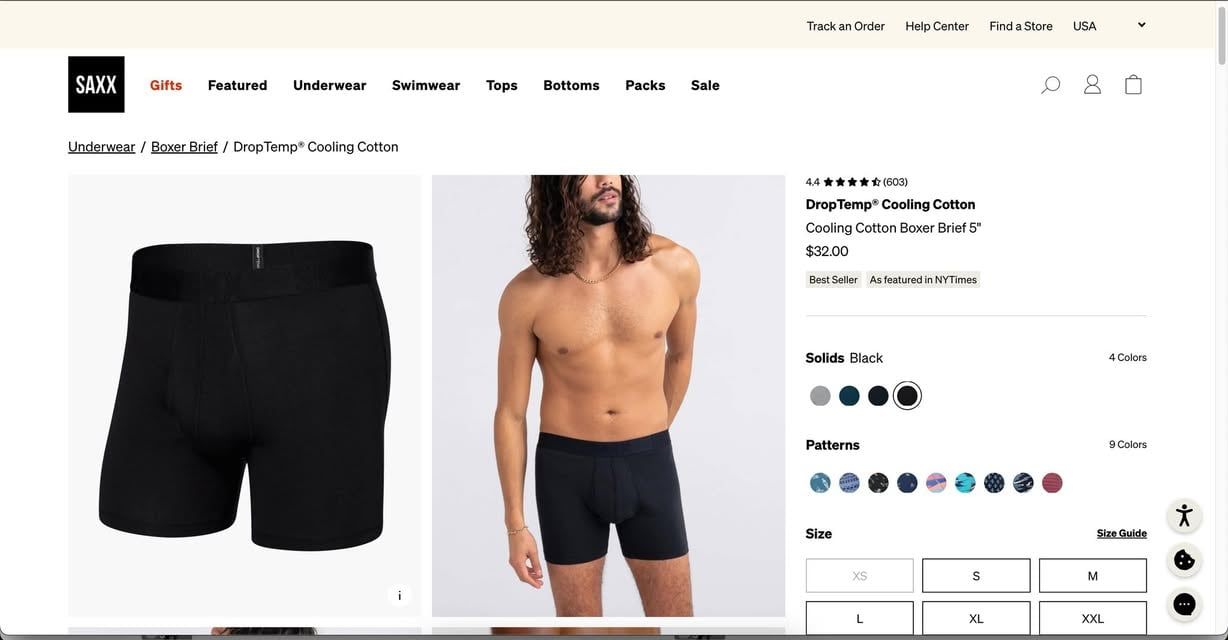This screenshot has height=640, width=1228.
Task: Click the info icon on product image
Action: [399, 596]
